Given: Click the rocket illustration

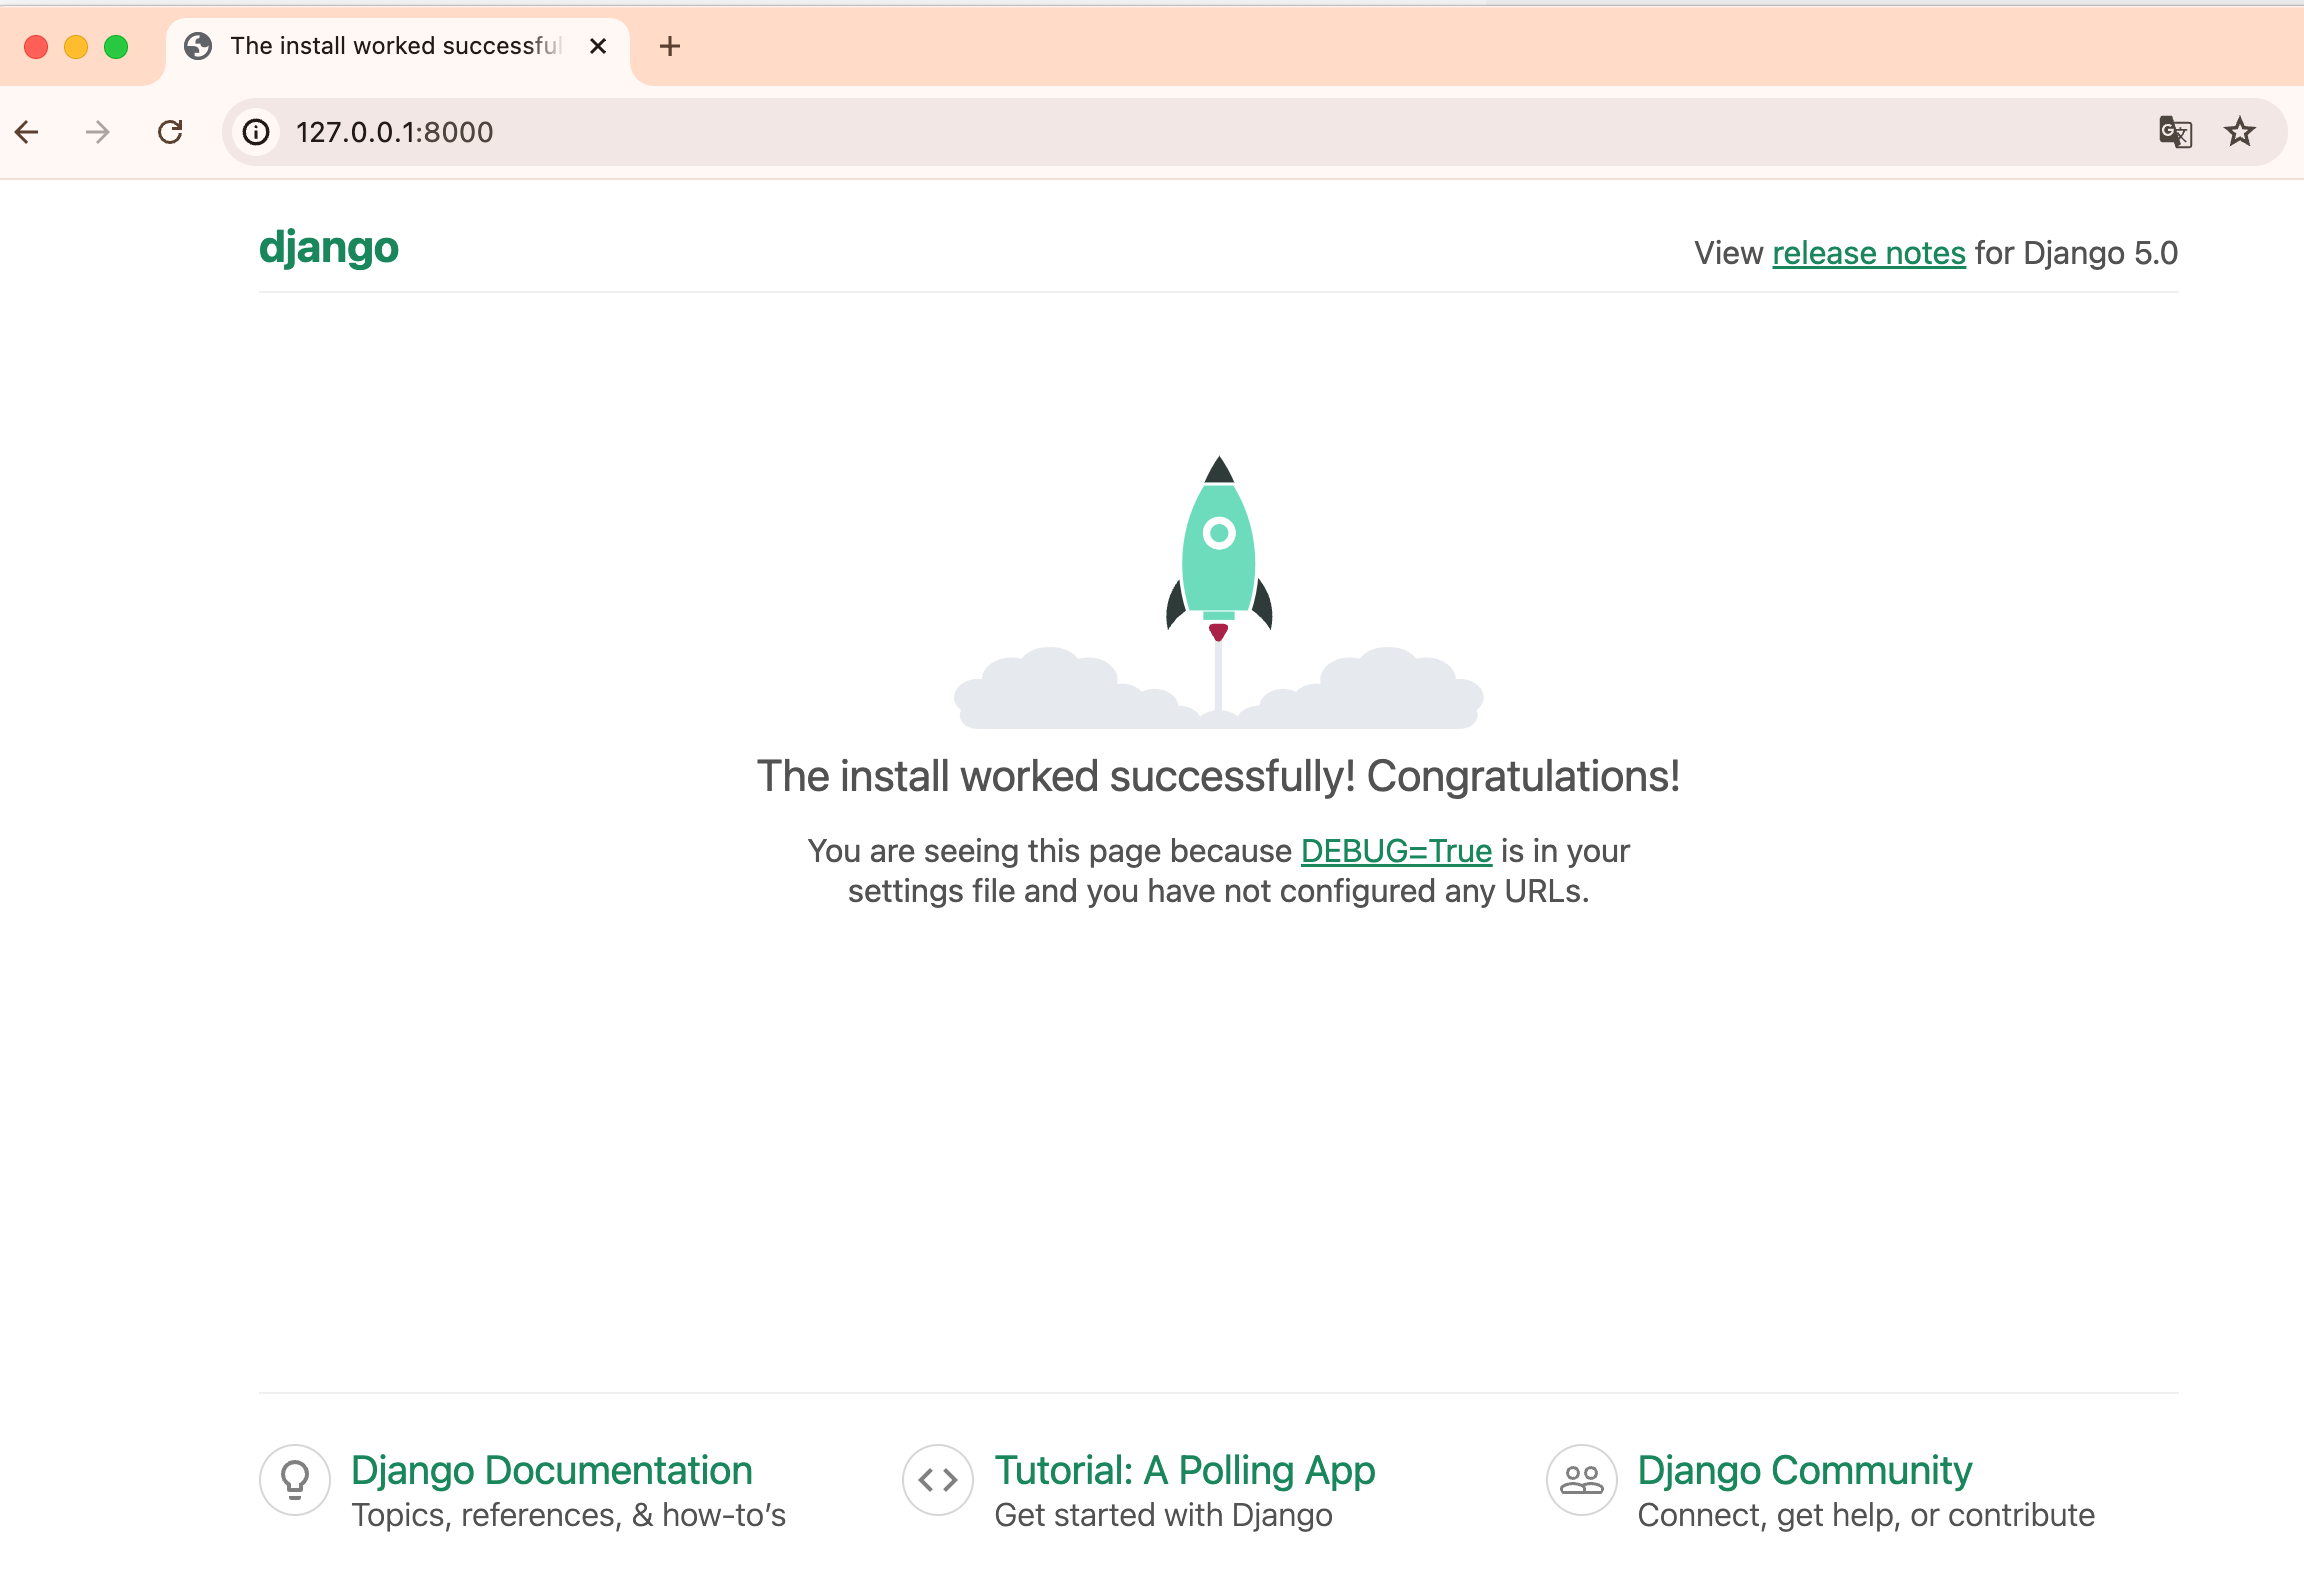Looking at the screenshot, I should (x=1218, y=592).
